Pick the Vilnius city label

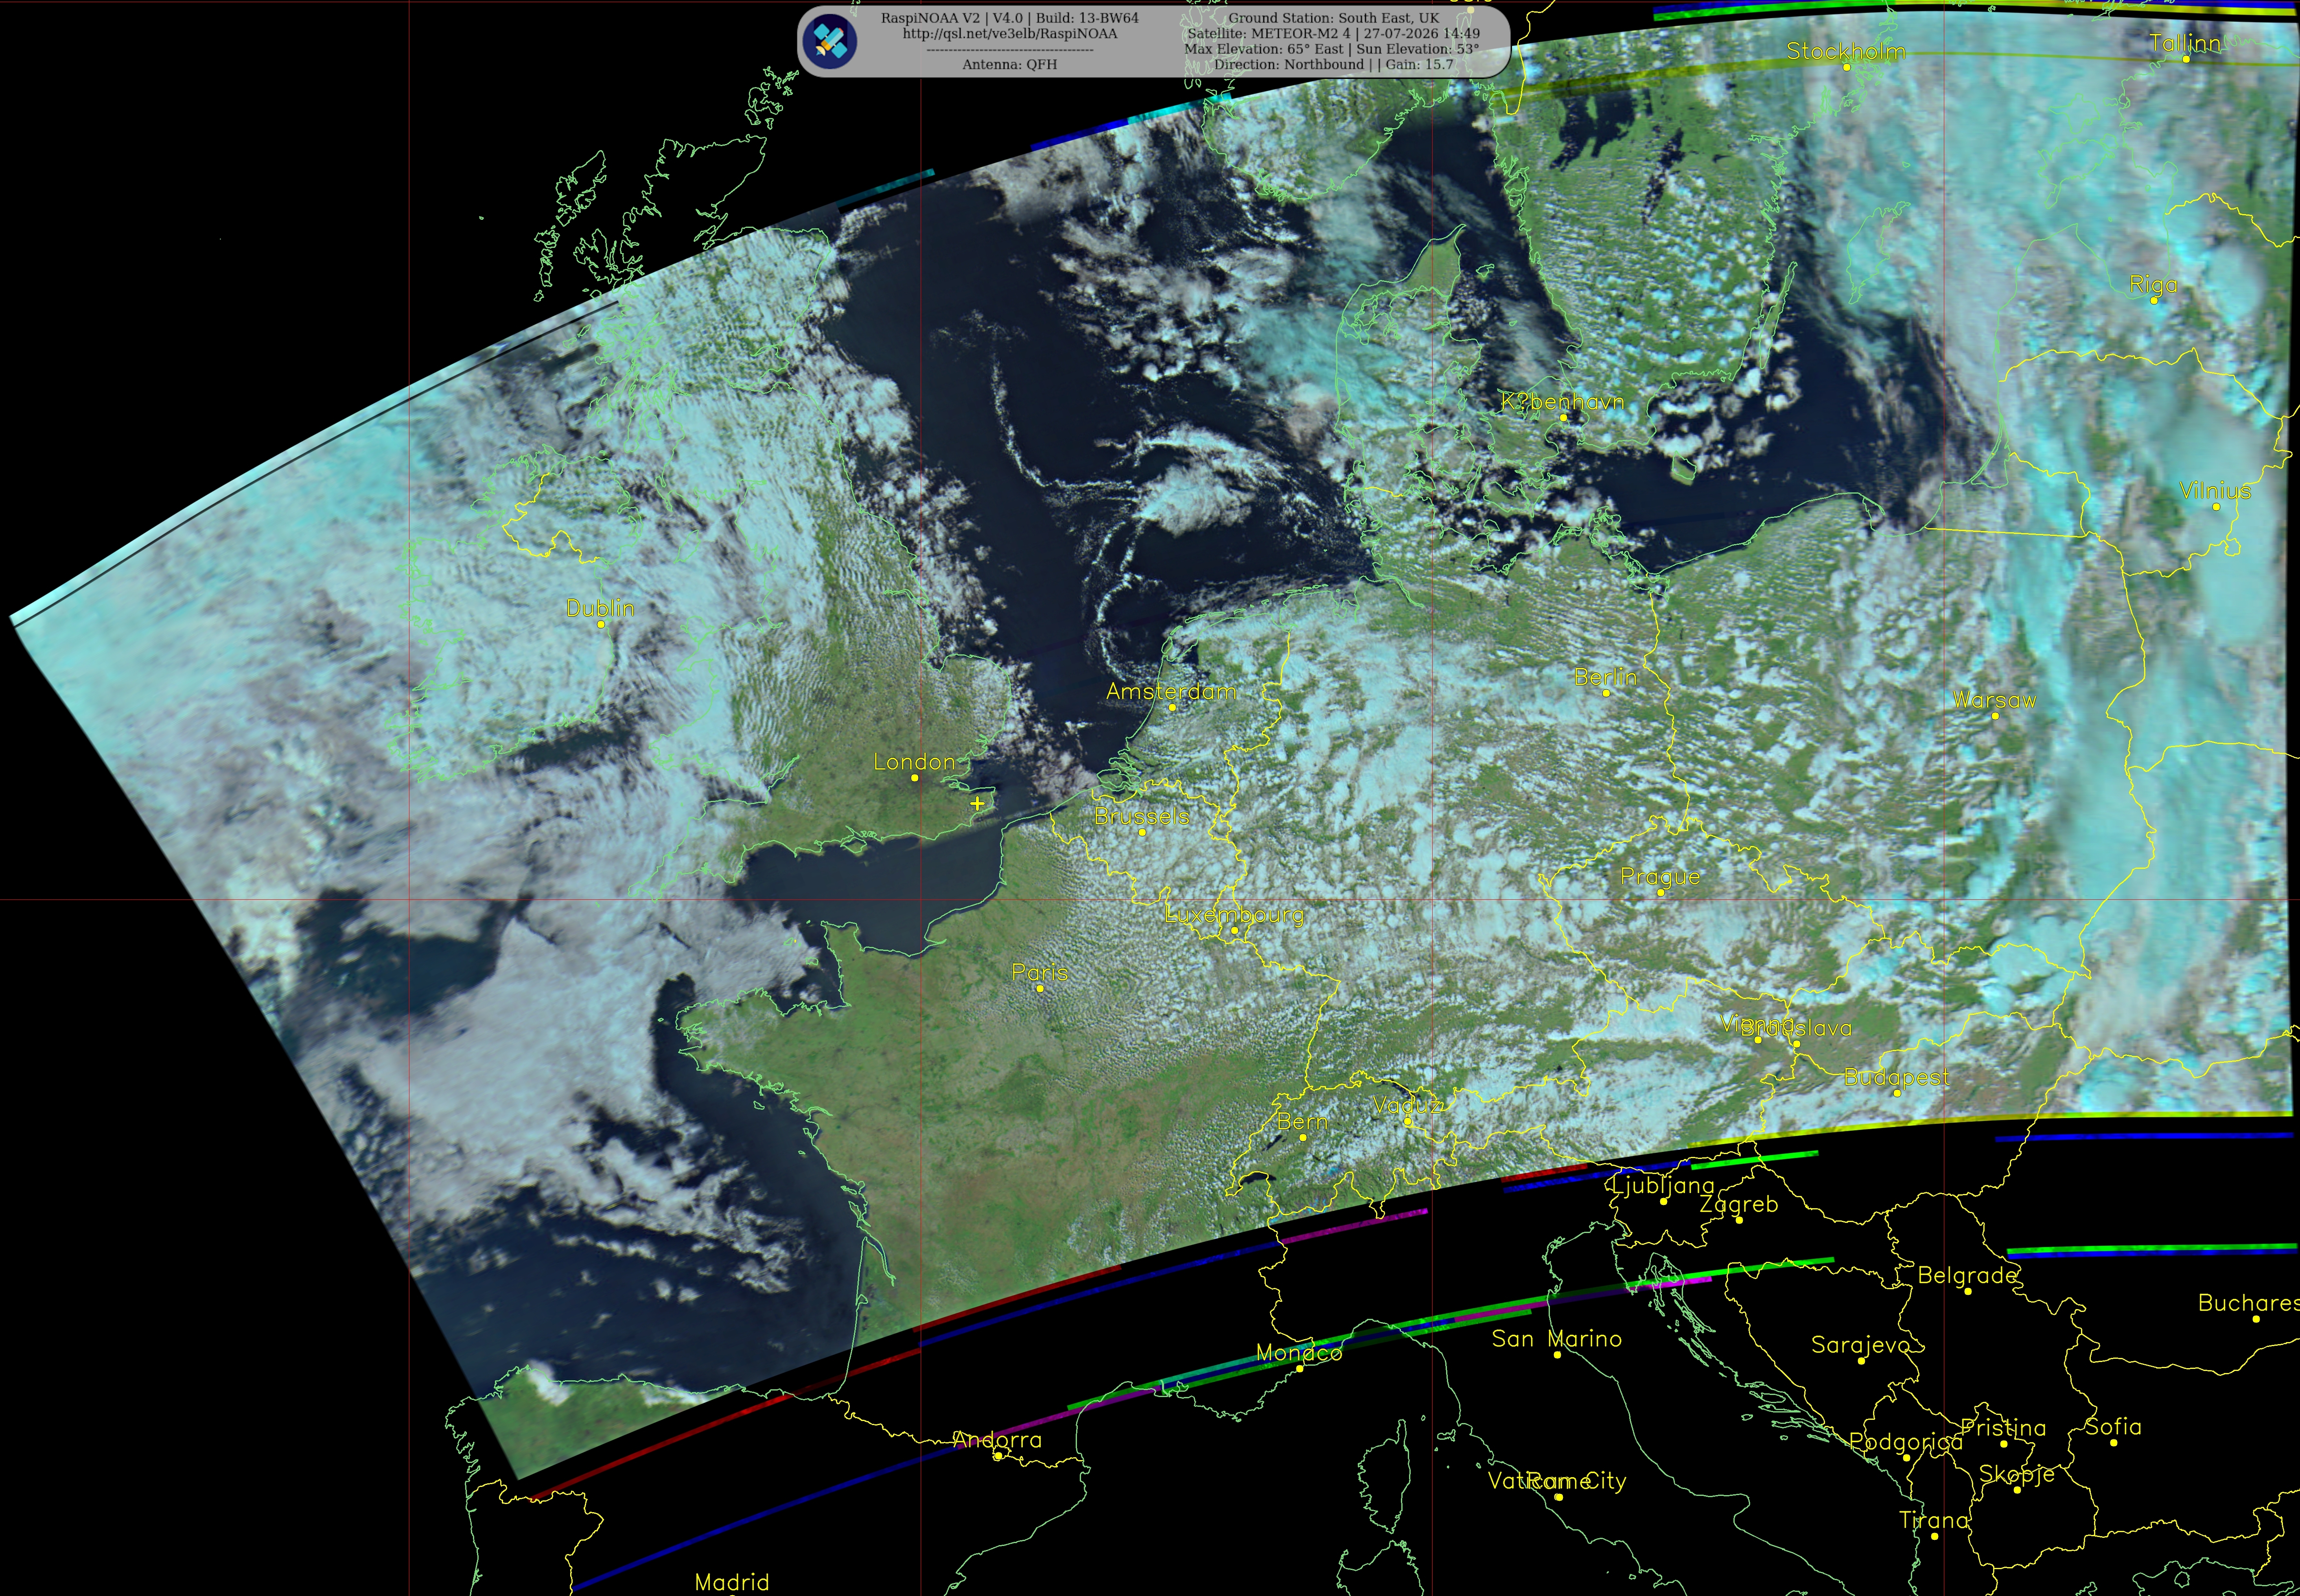click(x=2216, y=491)
